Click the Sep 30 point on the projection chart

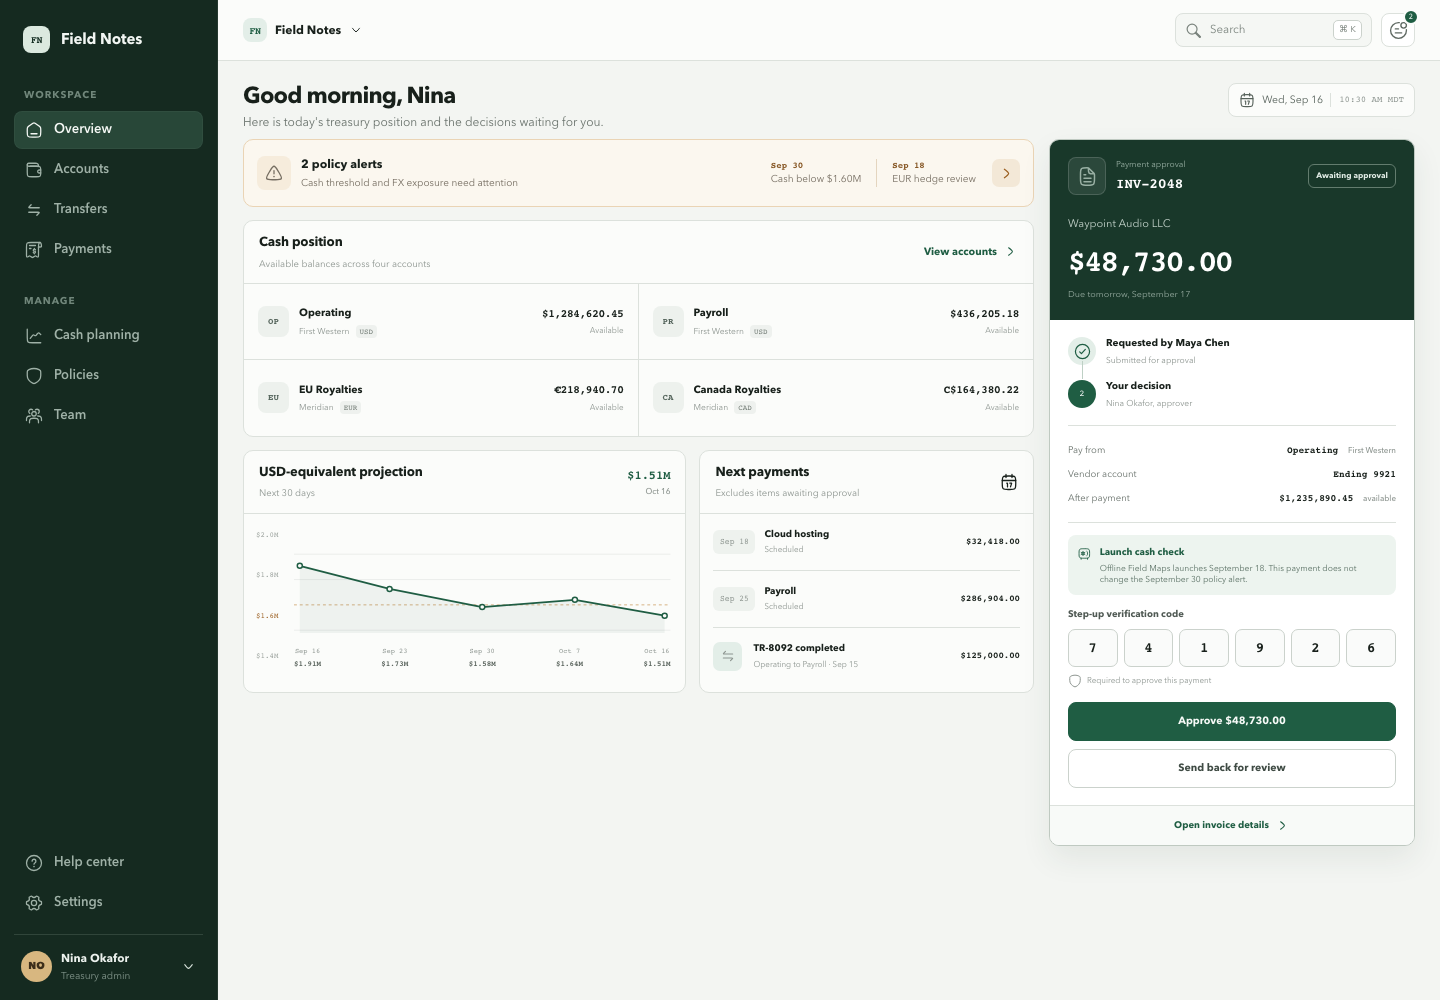click(x=482, y=607)
